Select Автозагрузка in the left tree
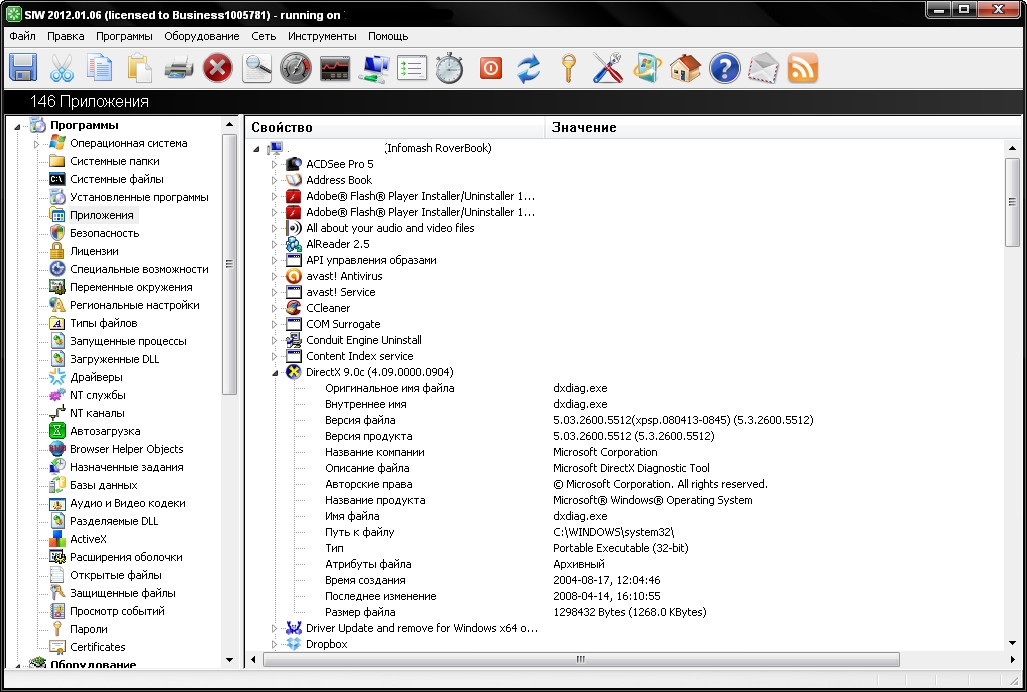The image size is (1027, 692). point(105,431)
